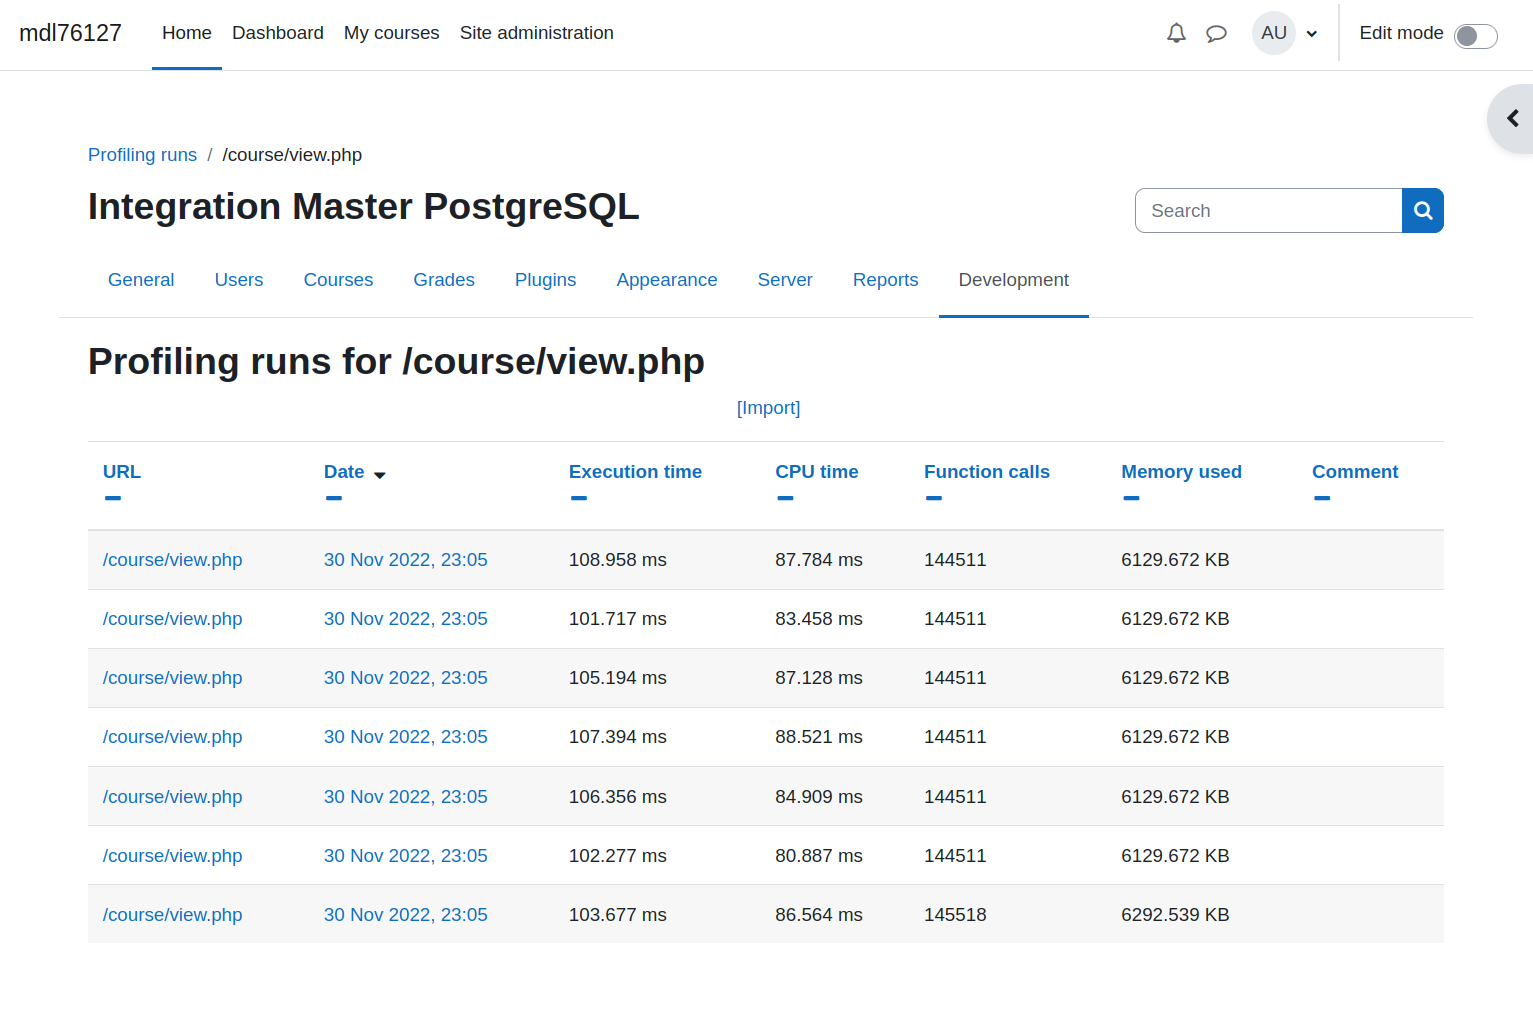Sort by Function calls column header
Screen dimensions: 1533x1020
(x=987, y=472)
